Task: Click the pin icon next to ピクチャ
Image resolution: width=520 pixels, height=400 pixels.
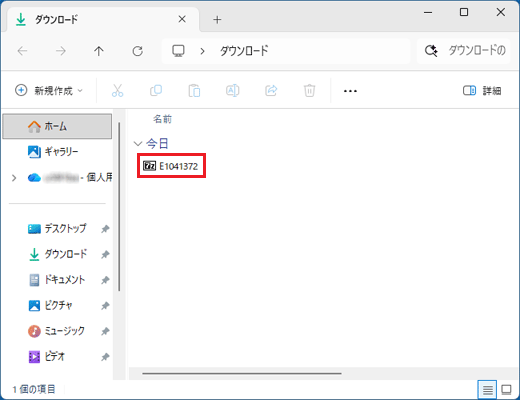Action: 105,306
